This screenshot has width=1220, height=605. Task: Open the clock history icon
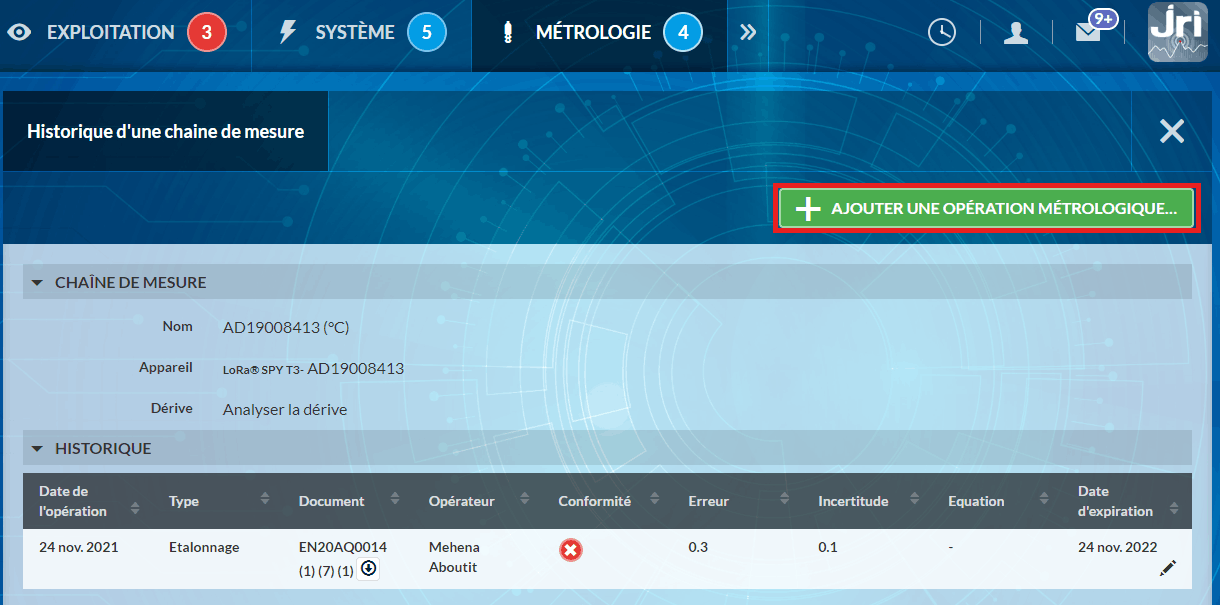942,32
